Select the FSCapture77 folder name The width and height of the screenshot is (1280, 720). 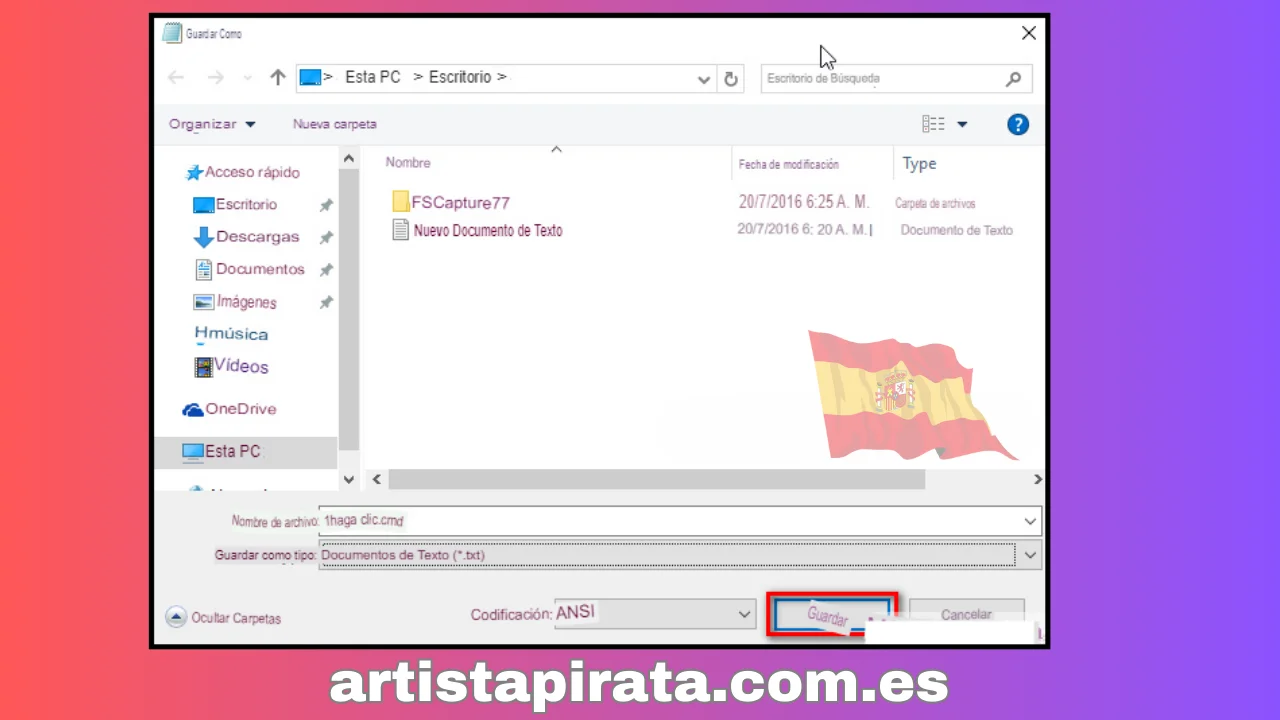coord(461,202)
